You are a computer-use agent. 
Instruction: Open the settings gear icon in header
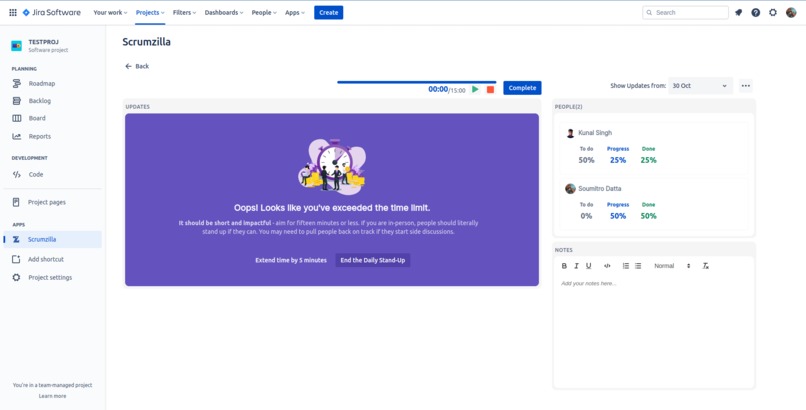(773, 12)
